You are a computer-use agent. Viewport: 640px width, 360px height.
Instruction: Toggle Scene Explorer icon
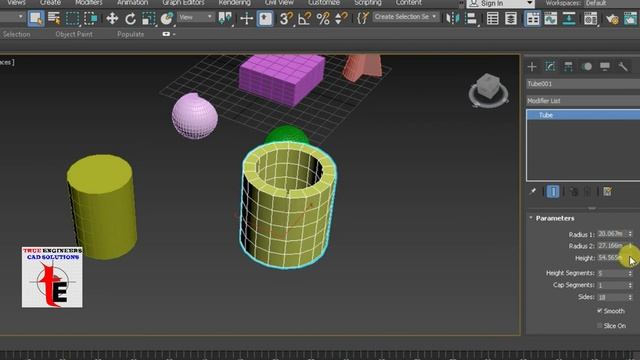[x=493, y=18]
